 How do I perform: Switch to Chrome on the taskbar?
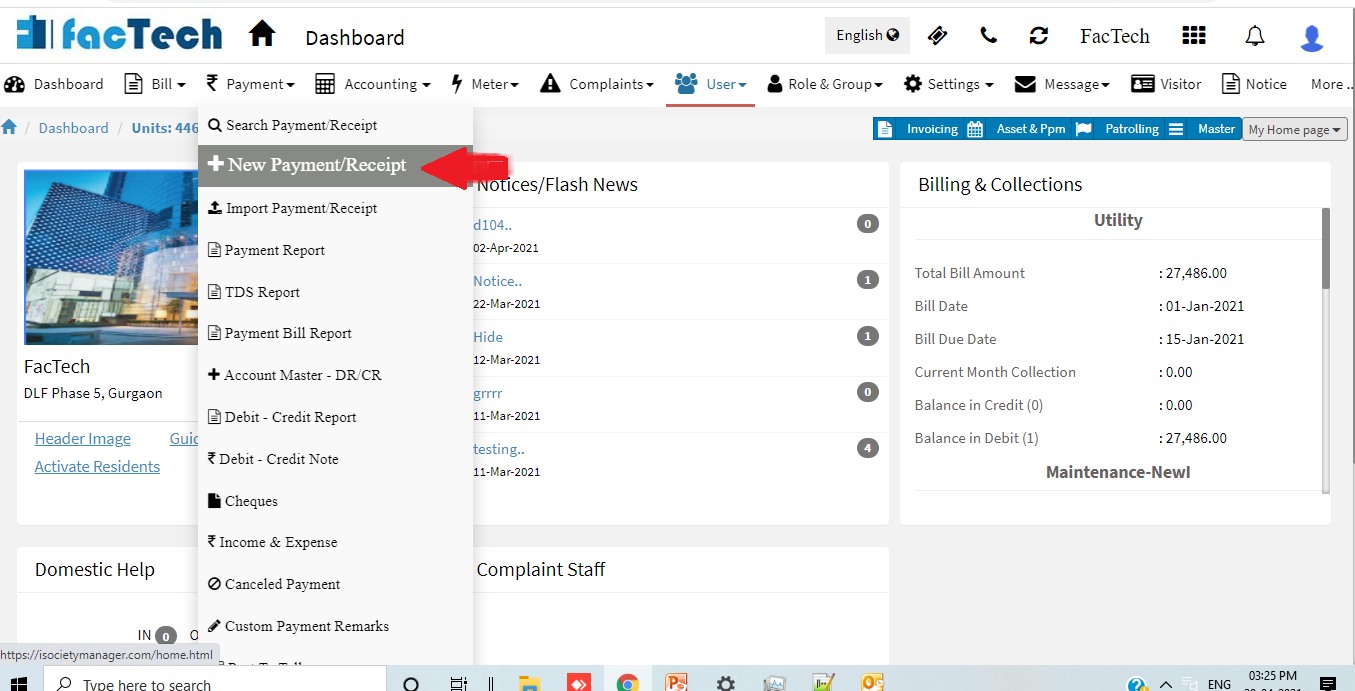pos(628,684)
